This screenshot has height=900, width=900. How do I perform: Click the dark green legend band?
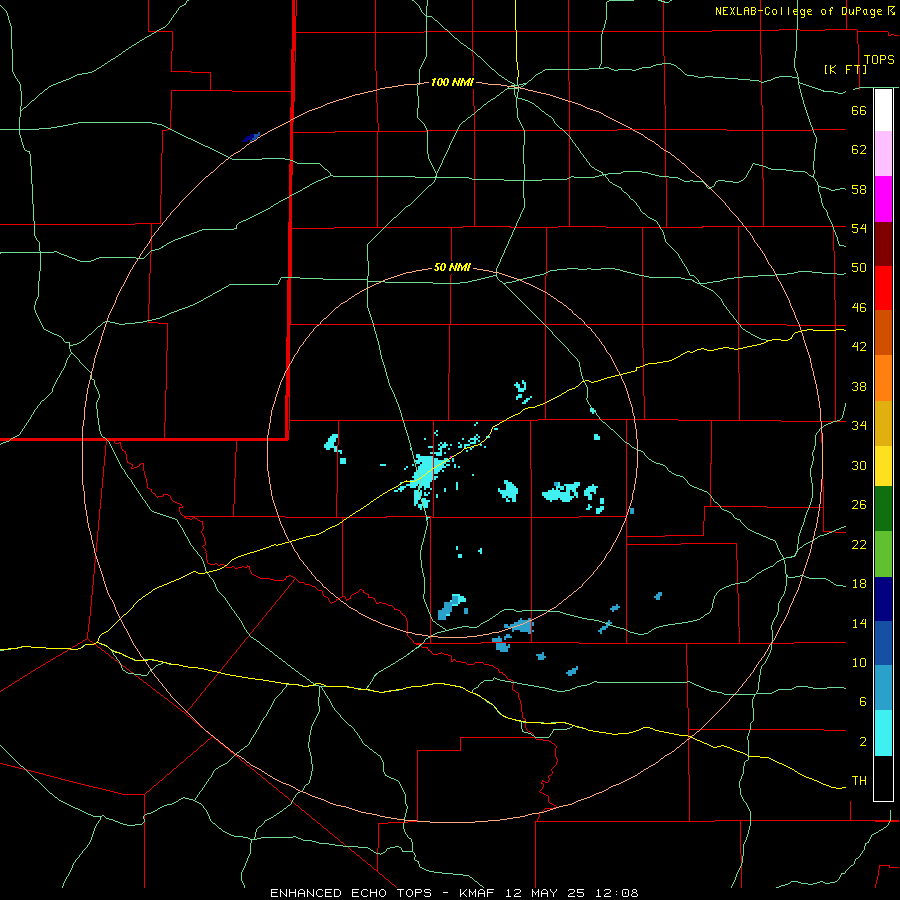point(883,509)
